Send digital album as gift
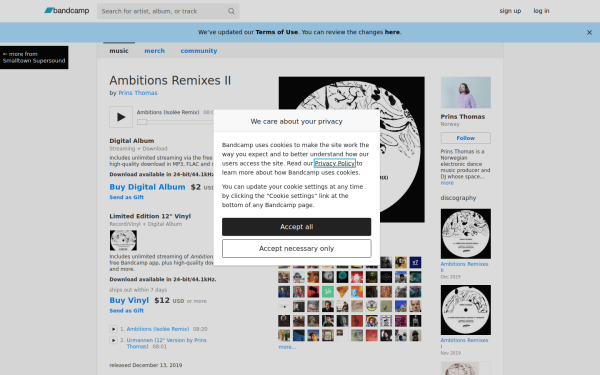The image size is (600, 375). (x=127, y=197)
